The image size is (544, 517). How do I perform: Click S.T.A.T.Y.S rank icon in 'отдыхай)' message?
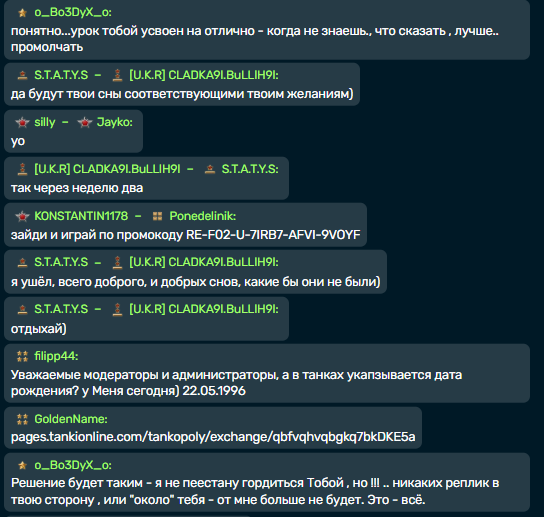point(23,309)
